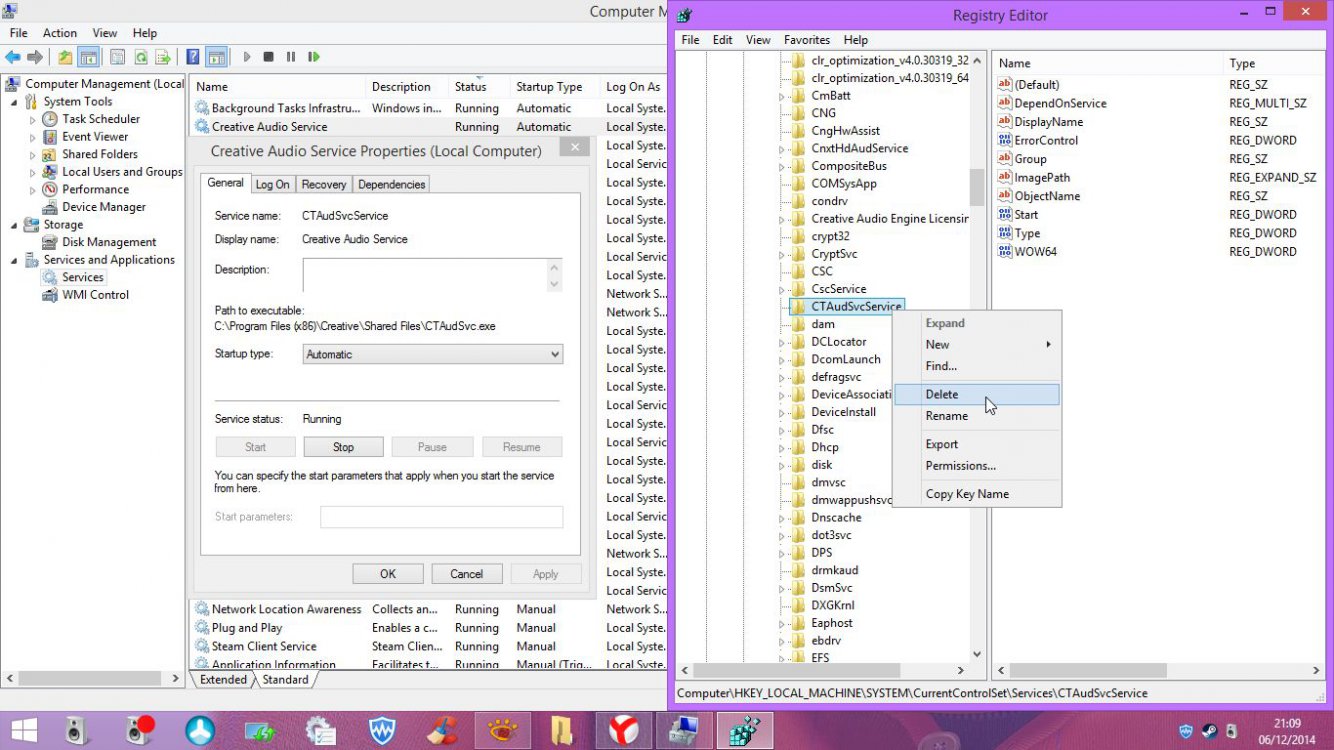Collapse the System Tools node

tap(14, 102)
